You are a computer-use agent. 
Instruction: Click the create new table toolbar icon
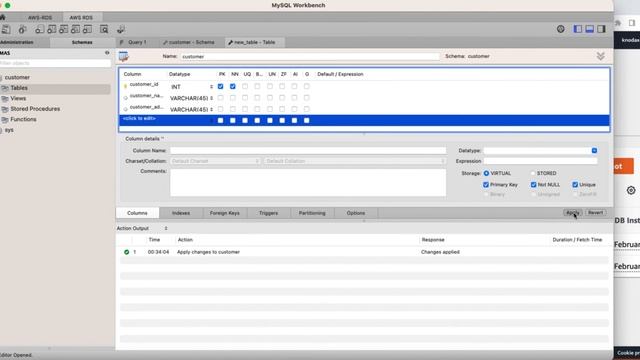coord(51,29)
